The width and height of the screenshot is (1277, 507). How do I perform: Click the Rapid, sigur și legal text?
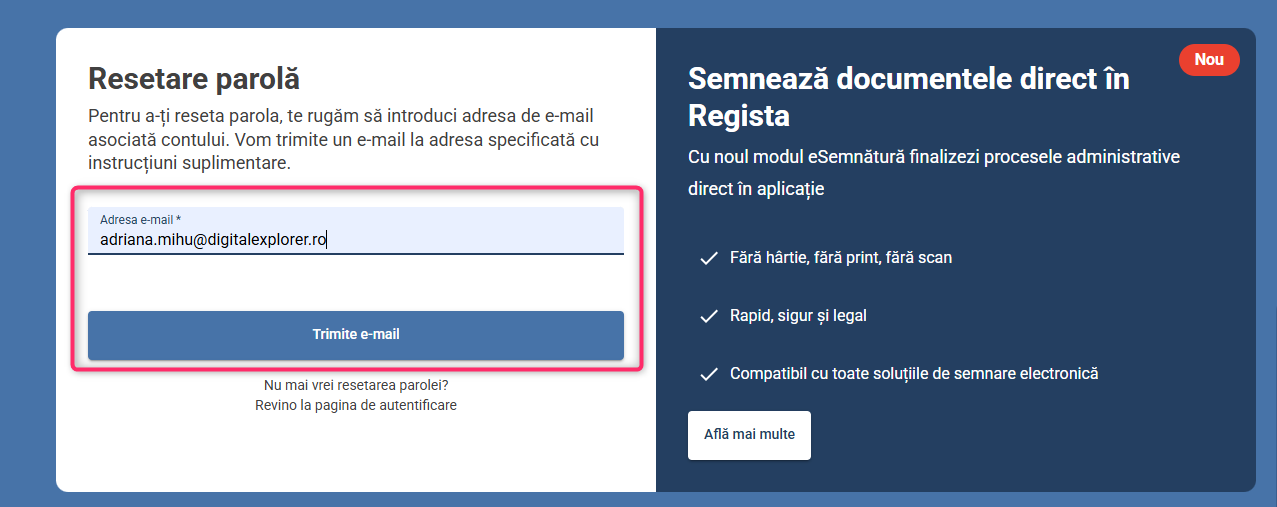click(x=798, y=316)
